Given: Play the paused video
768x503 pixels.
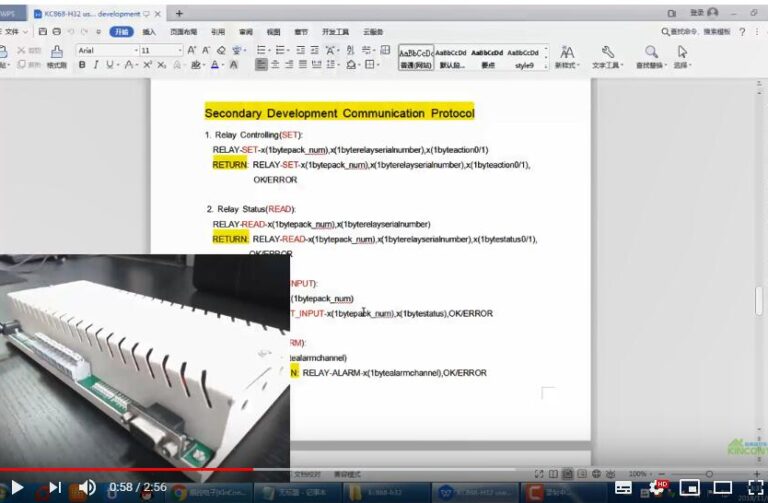Looking at the screenshot, I should (x=17, y=488).
